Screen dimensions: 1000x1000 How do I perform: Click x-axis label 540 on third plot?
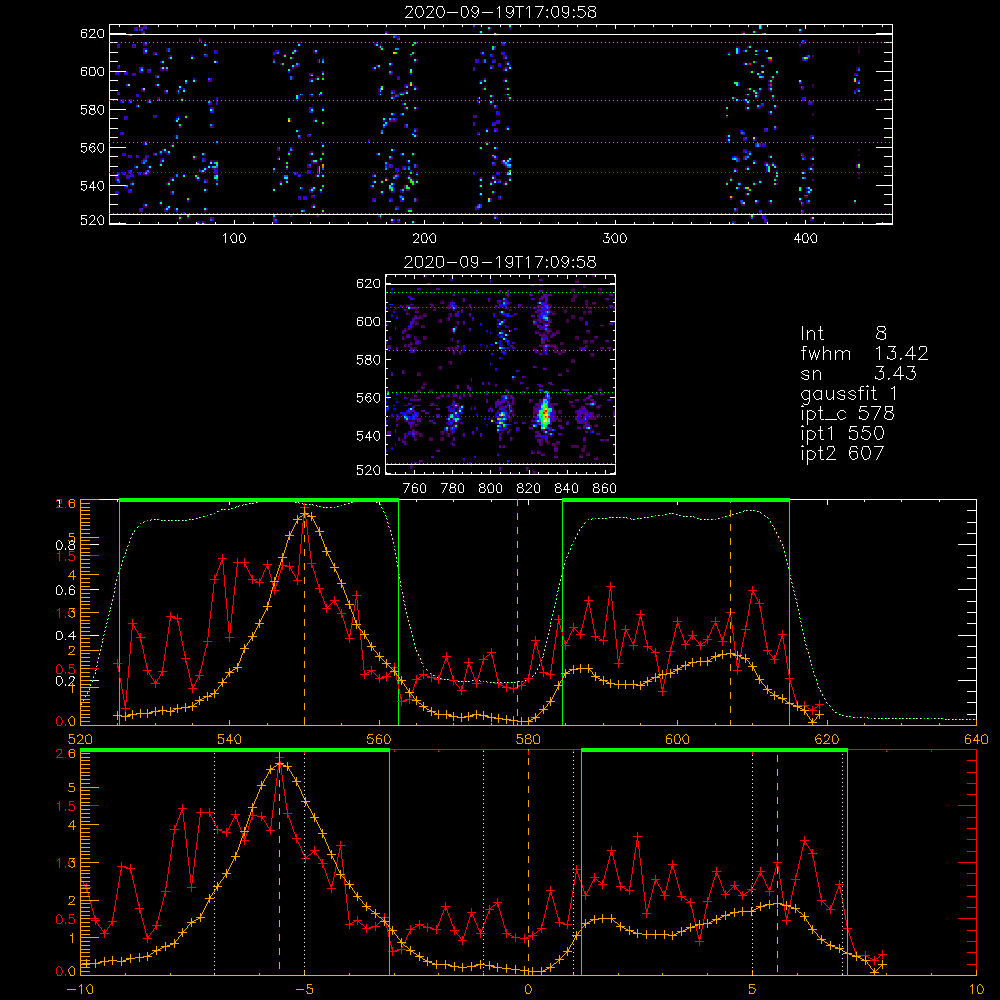(230, 739)
